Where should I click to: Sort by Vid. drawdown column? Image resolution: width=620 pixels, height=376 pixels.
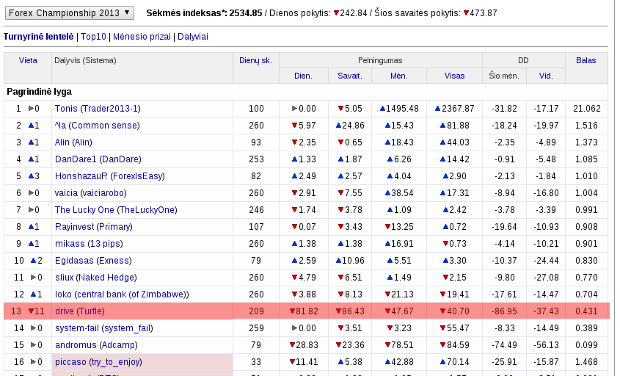546,76
